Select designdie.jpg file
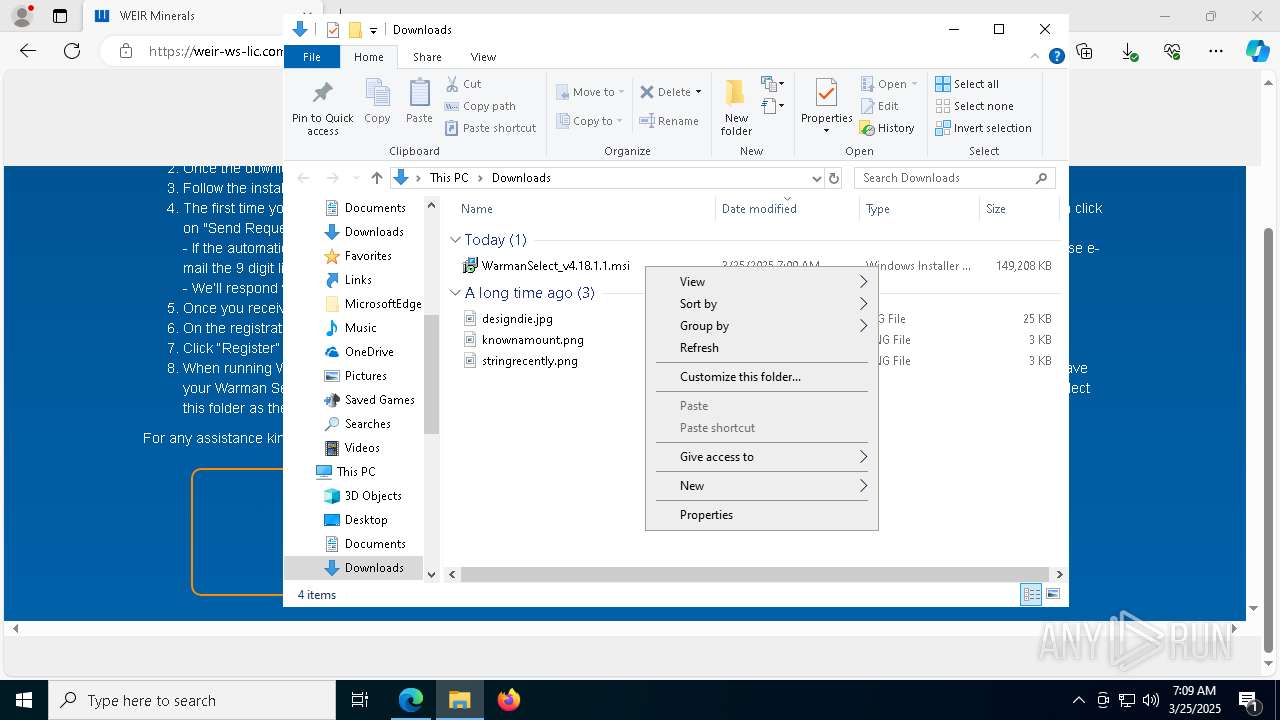This screenshot has width=1280, height=720. pos(517,319)
